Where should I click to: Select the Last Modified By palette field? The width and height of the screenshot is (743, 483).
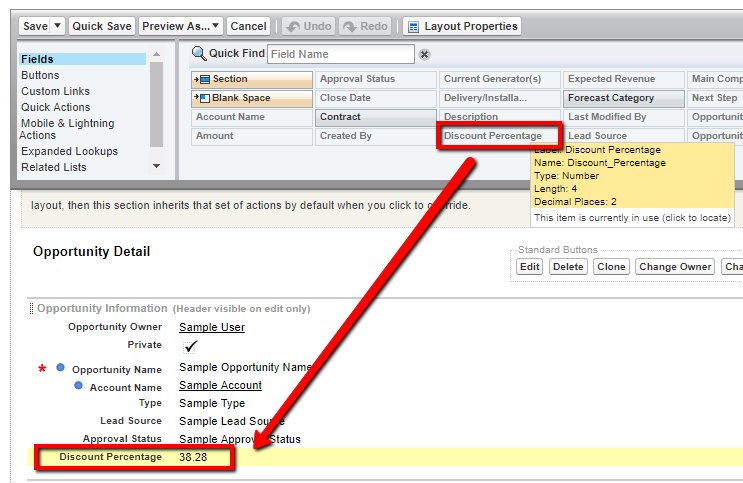(624, 117)
